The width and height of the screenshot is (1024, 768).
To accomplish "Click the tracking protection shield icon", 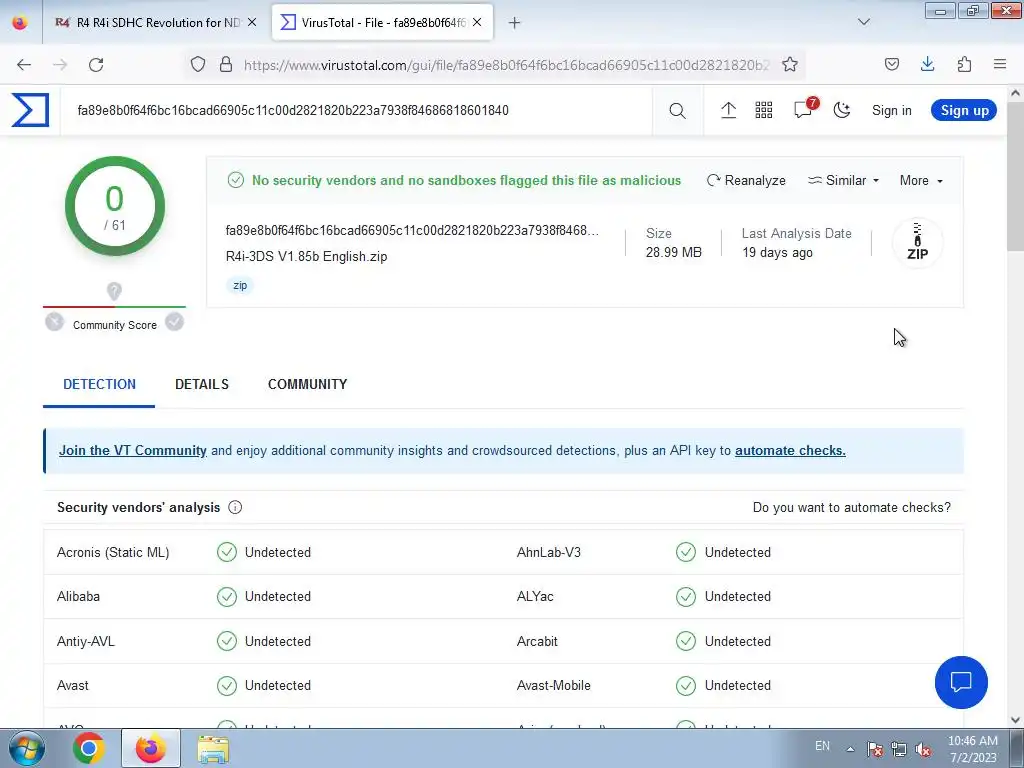I will 198,64.
